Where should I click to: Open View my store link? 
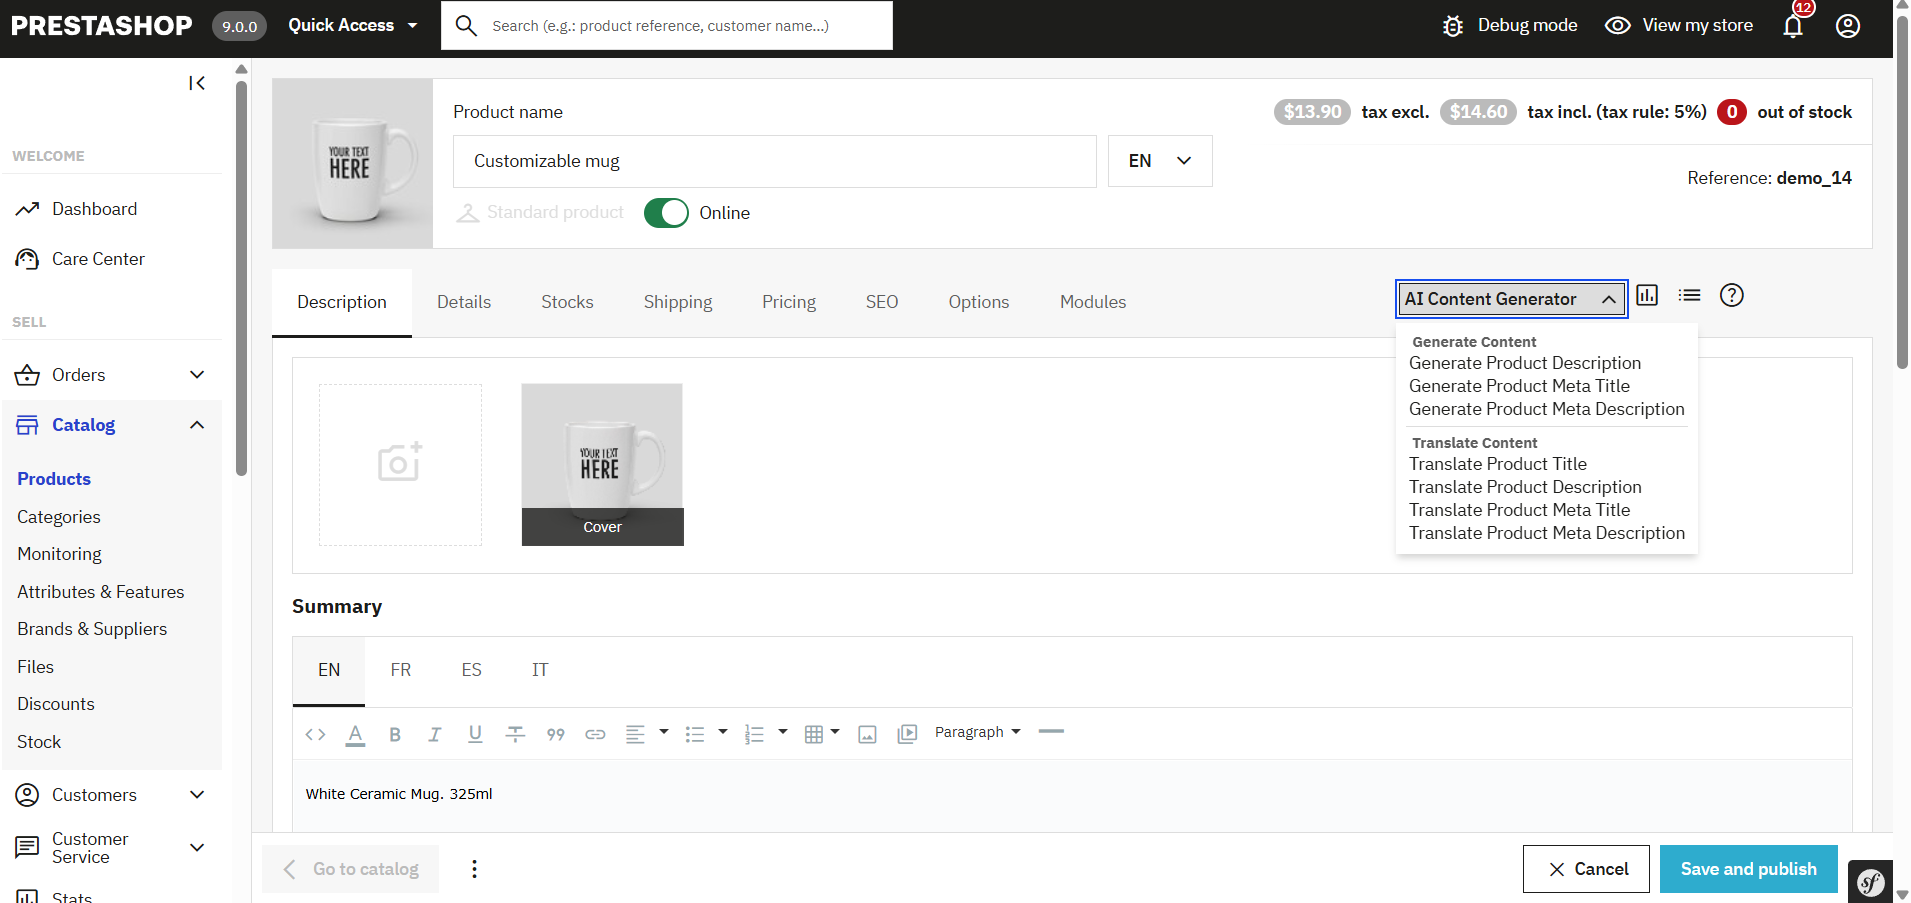point(1679,25)
